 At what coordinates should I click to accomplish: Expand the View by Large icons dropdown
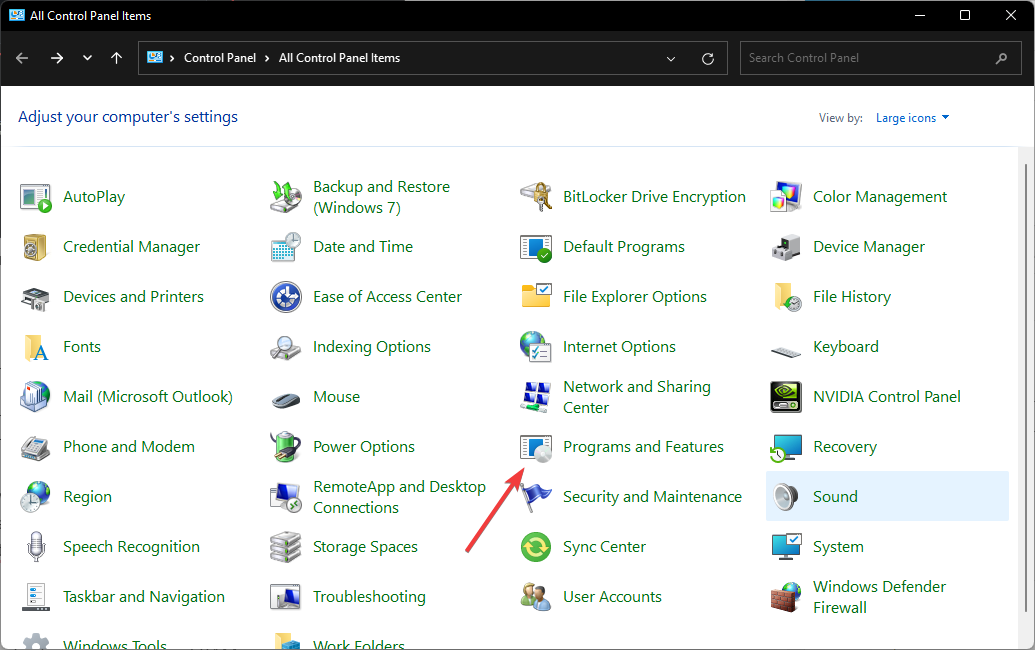(x=912, y=118)
